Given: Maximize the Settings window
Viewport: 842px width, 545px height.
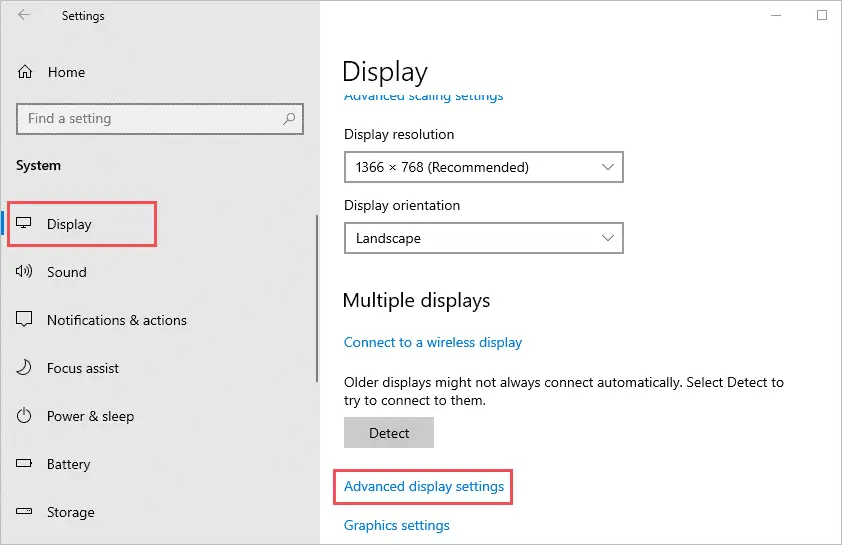Looking at the screenshot, I should [x=822, y=15].
